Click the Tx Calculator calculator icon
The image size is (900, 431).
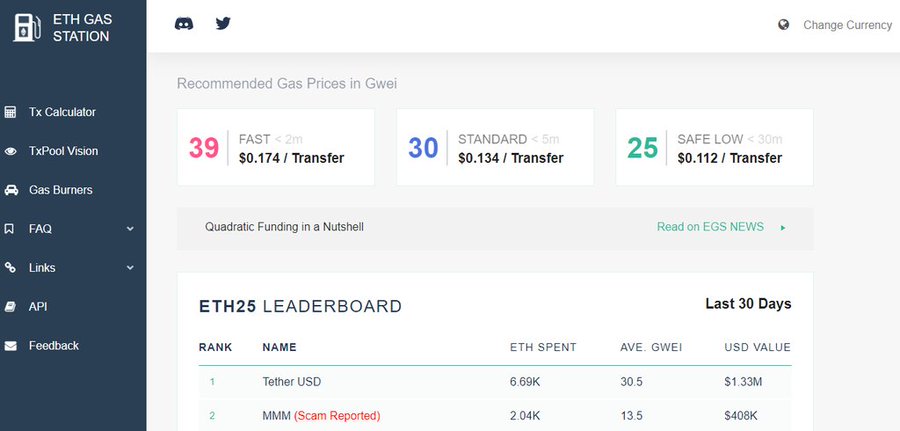tap(10, 112)
